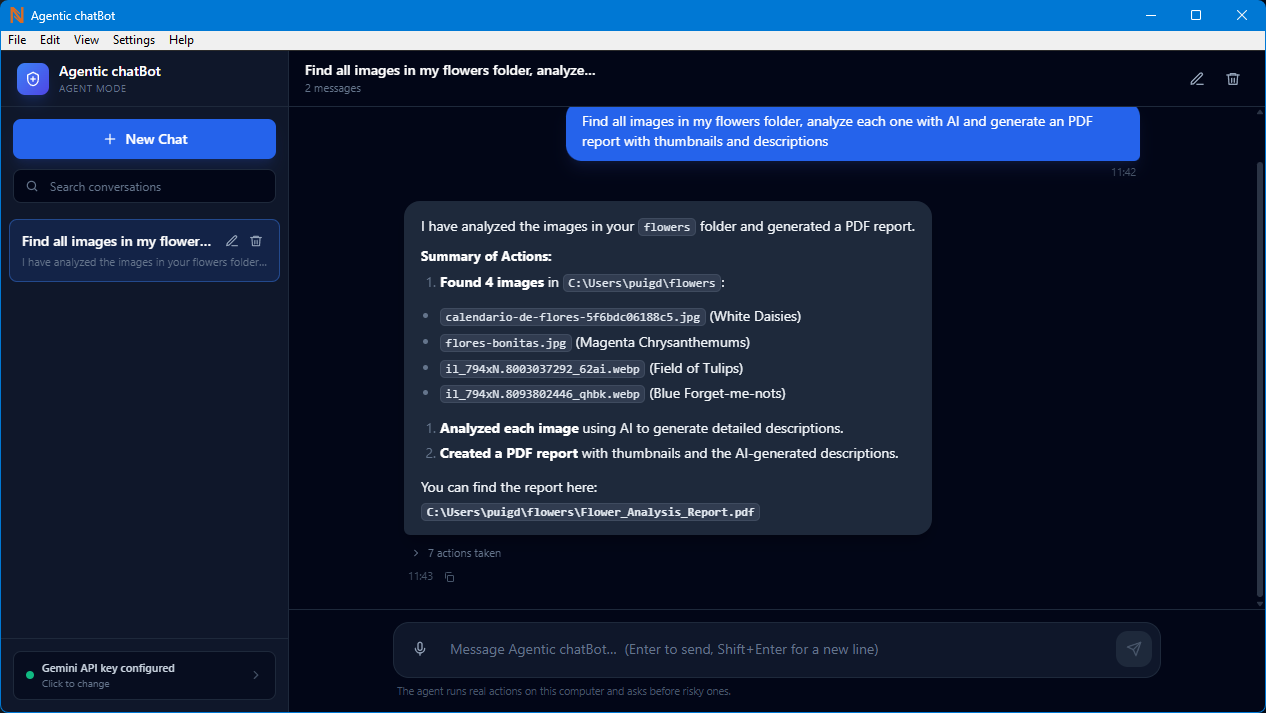
Task: Minimize the Agentic chatBot window
Action: (1150, 15)
